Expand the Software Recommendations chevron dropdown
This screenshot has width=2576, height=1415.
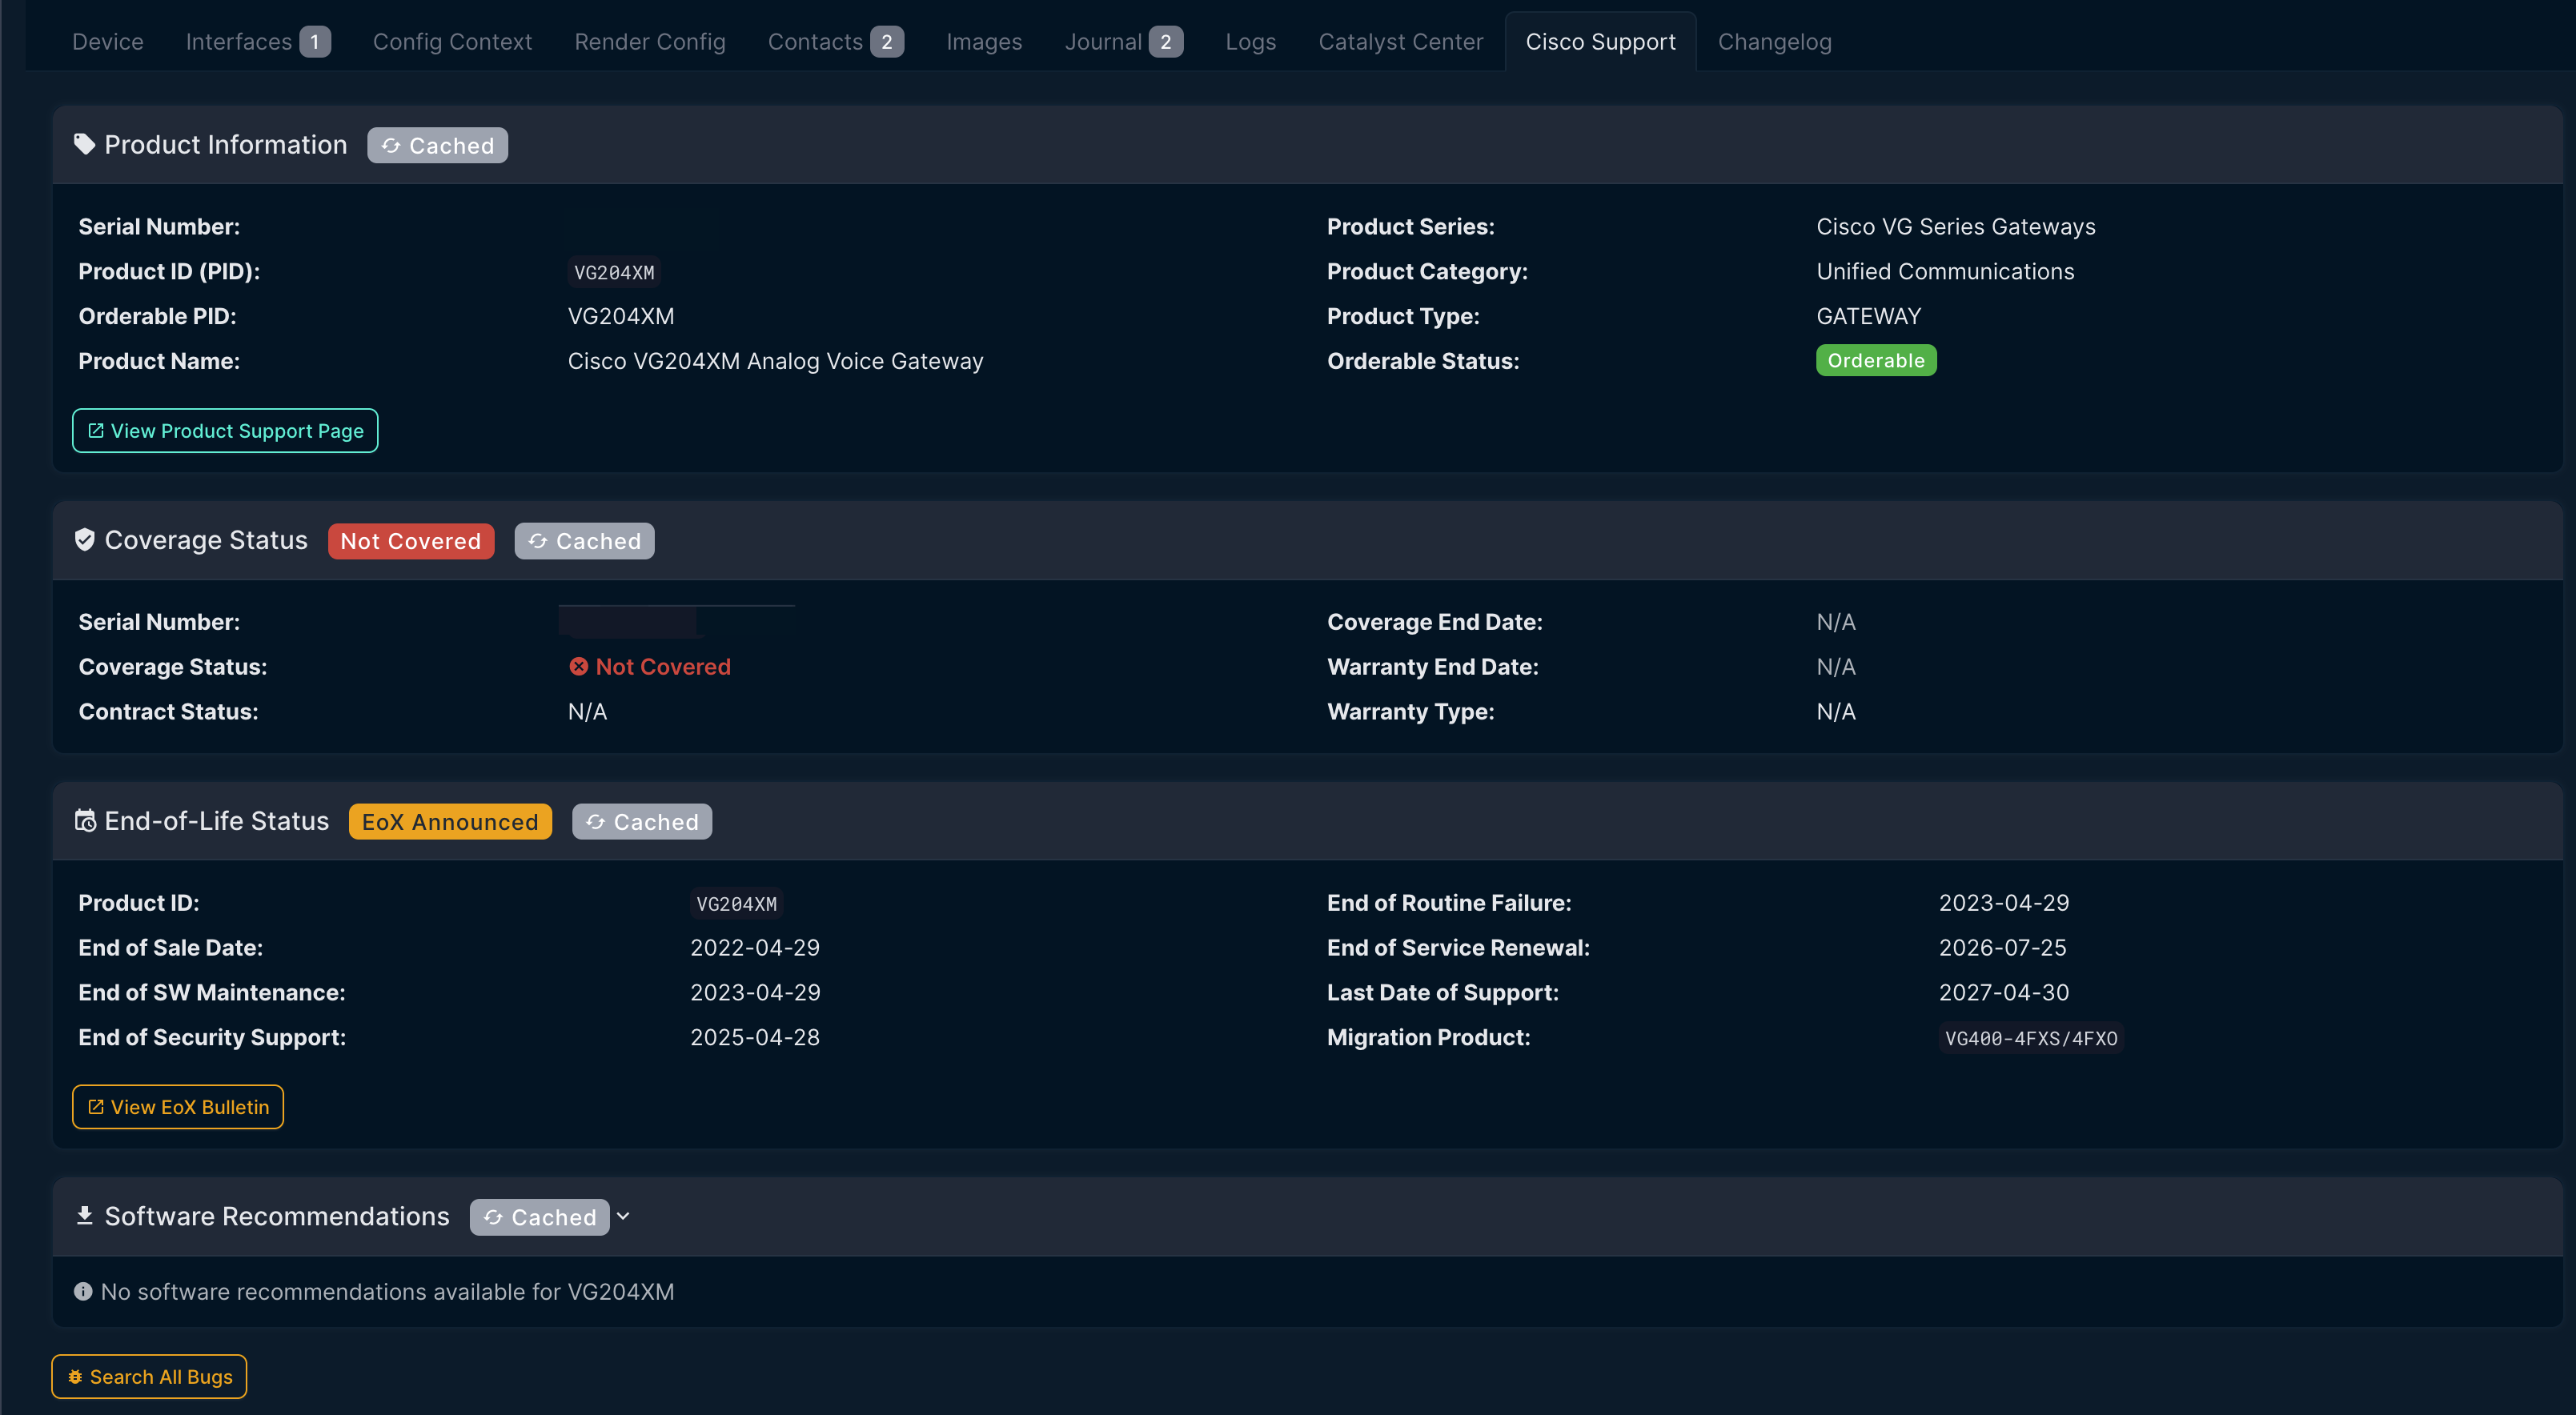point(623,1217)
